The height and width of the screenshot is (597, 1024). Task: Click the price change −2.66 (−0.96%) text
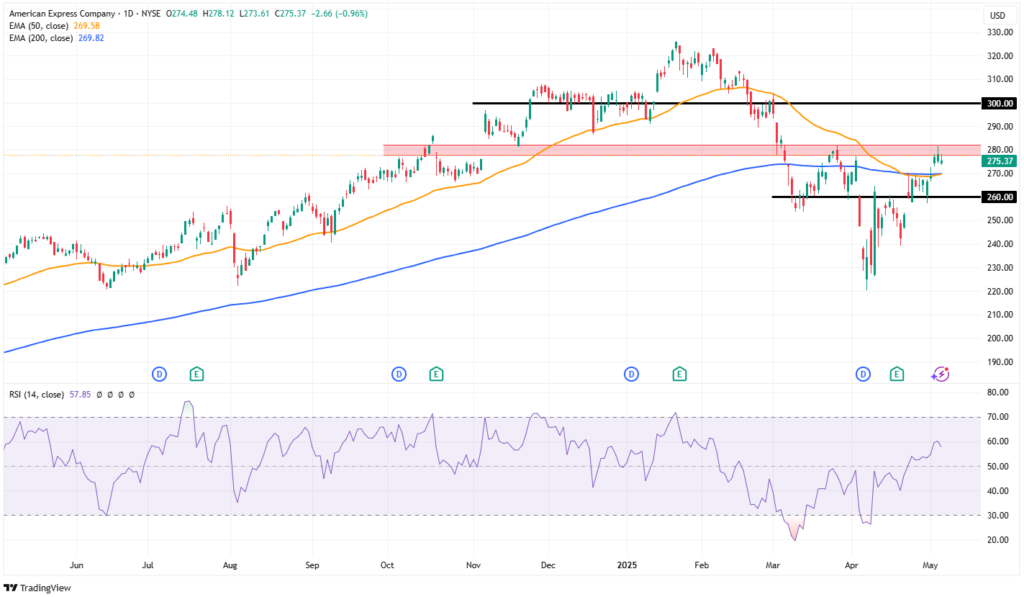[x=339, y=14]
